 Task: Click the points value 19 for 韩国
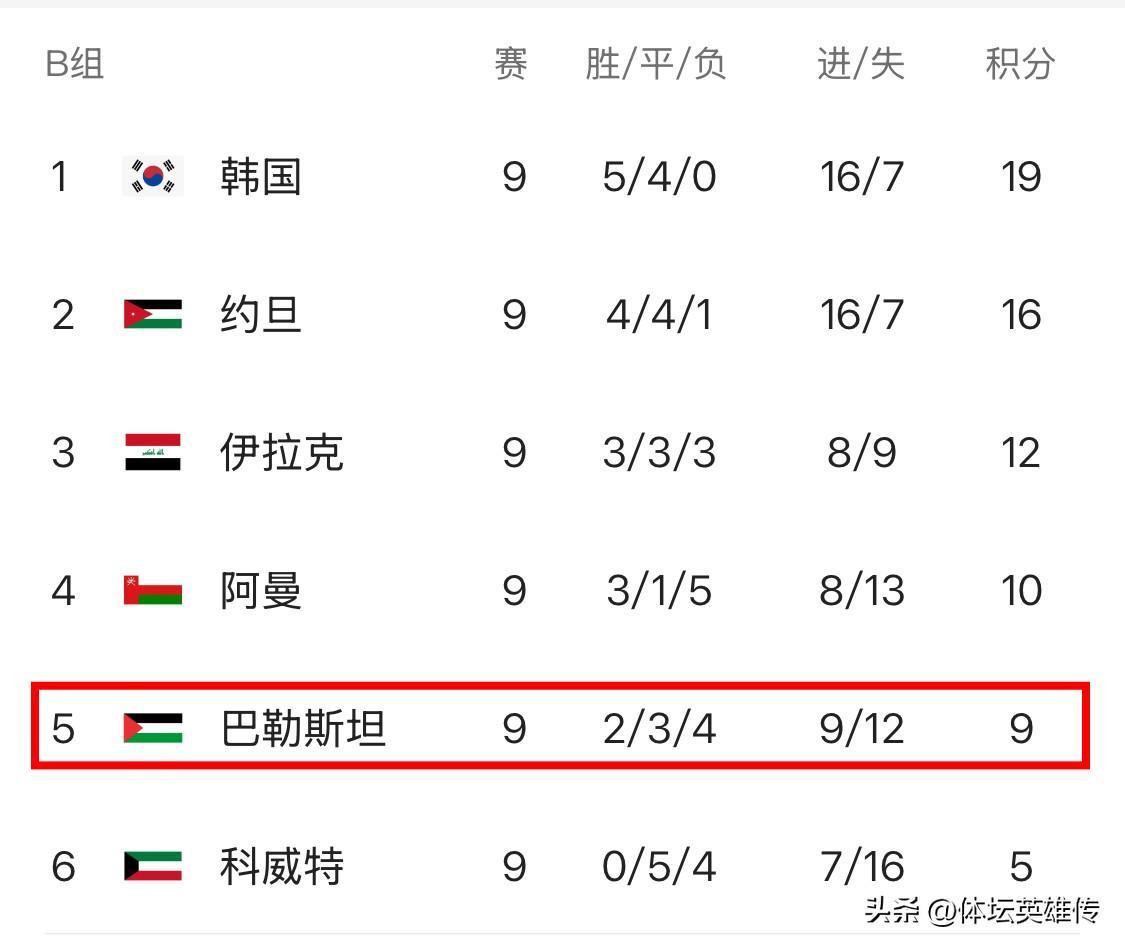click(x=1021, y=176)
